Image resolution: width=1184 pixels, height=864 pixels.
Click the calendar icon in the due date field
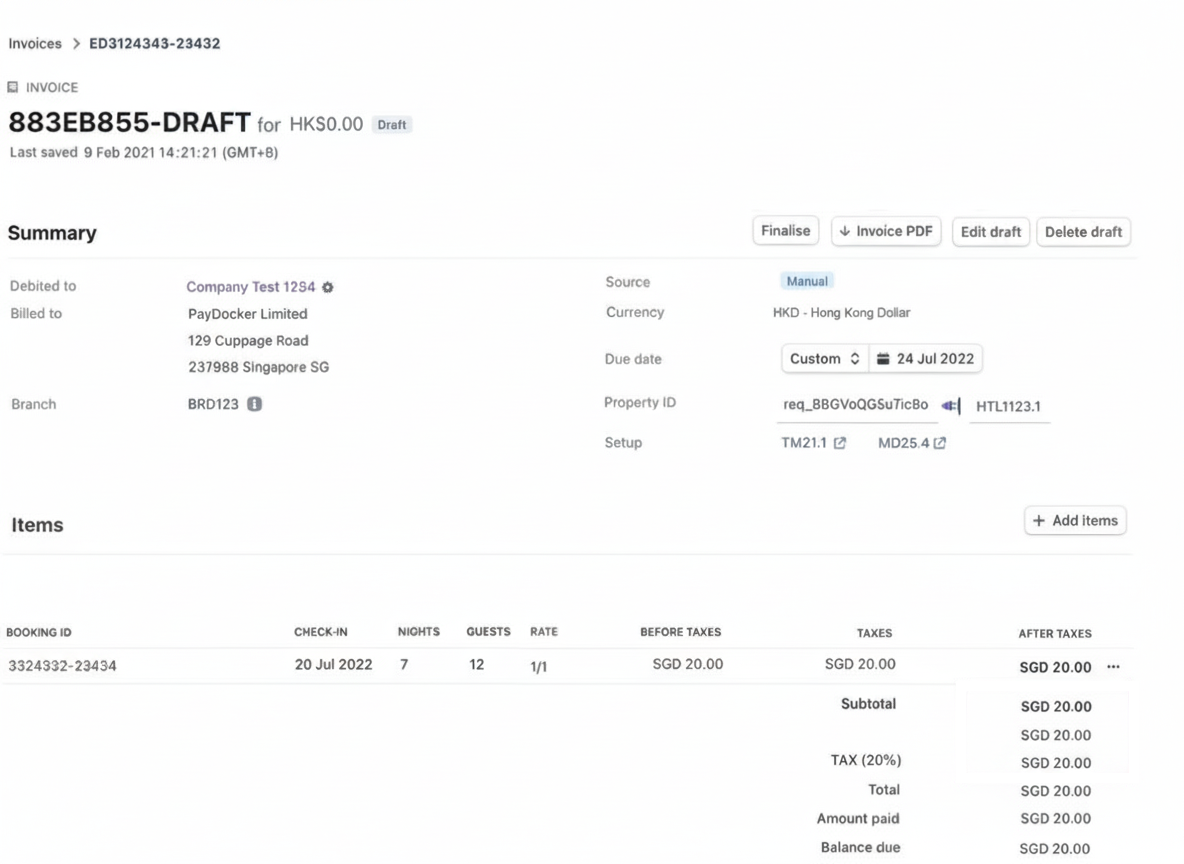[883, 359]
